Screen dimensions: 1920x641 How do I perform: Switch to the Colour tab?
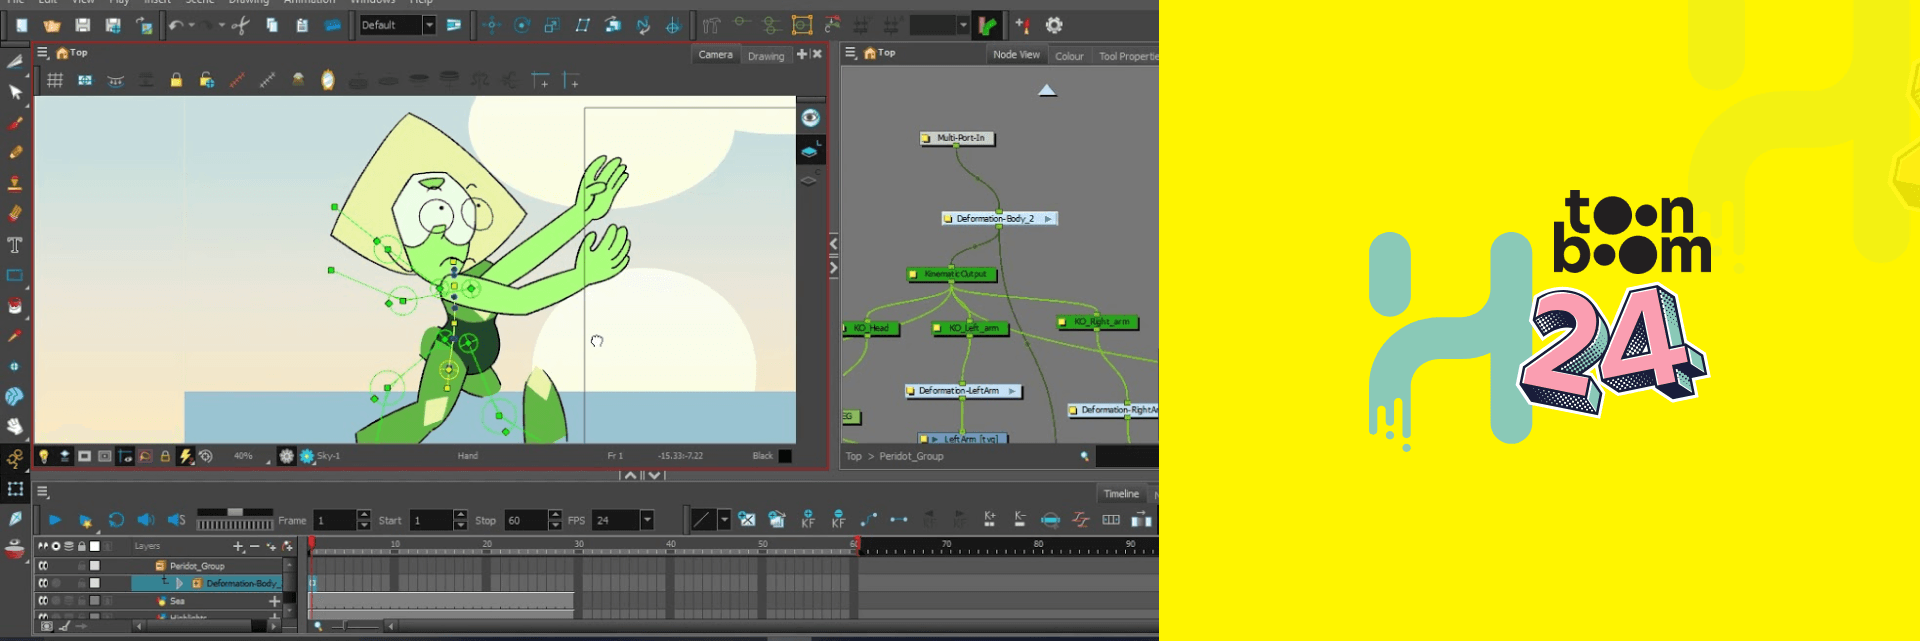[x=1069, y=56]
